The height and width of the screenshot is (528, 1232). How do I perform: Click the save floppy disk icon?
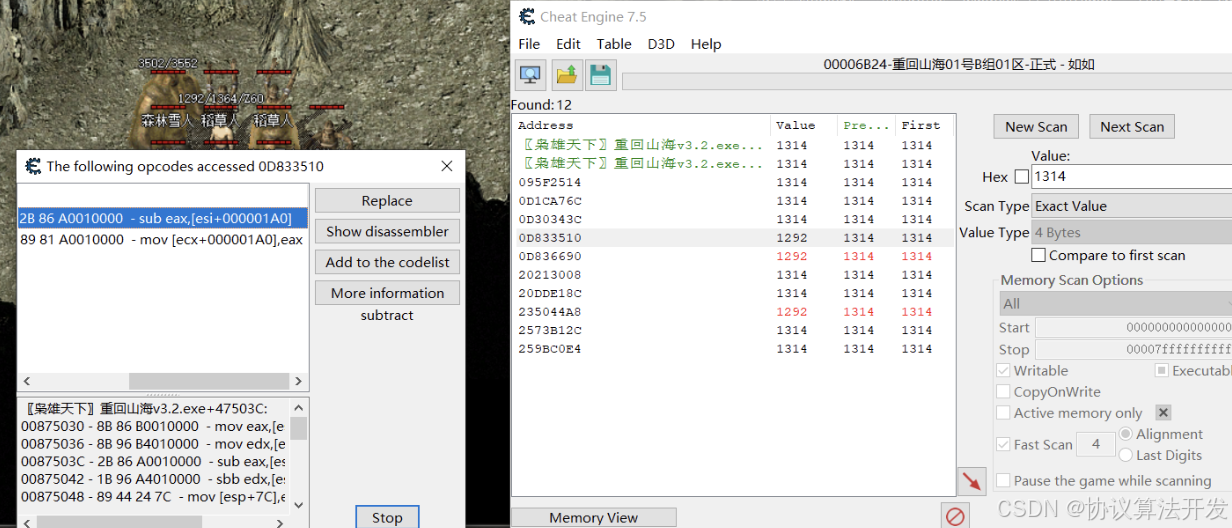600,75
